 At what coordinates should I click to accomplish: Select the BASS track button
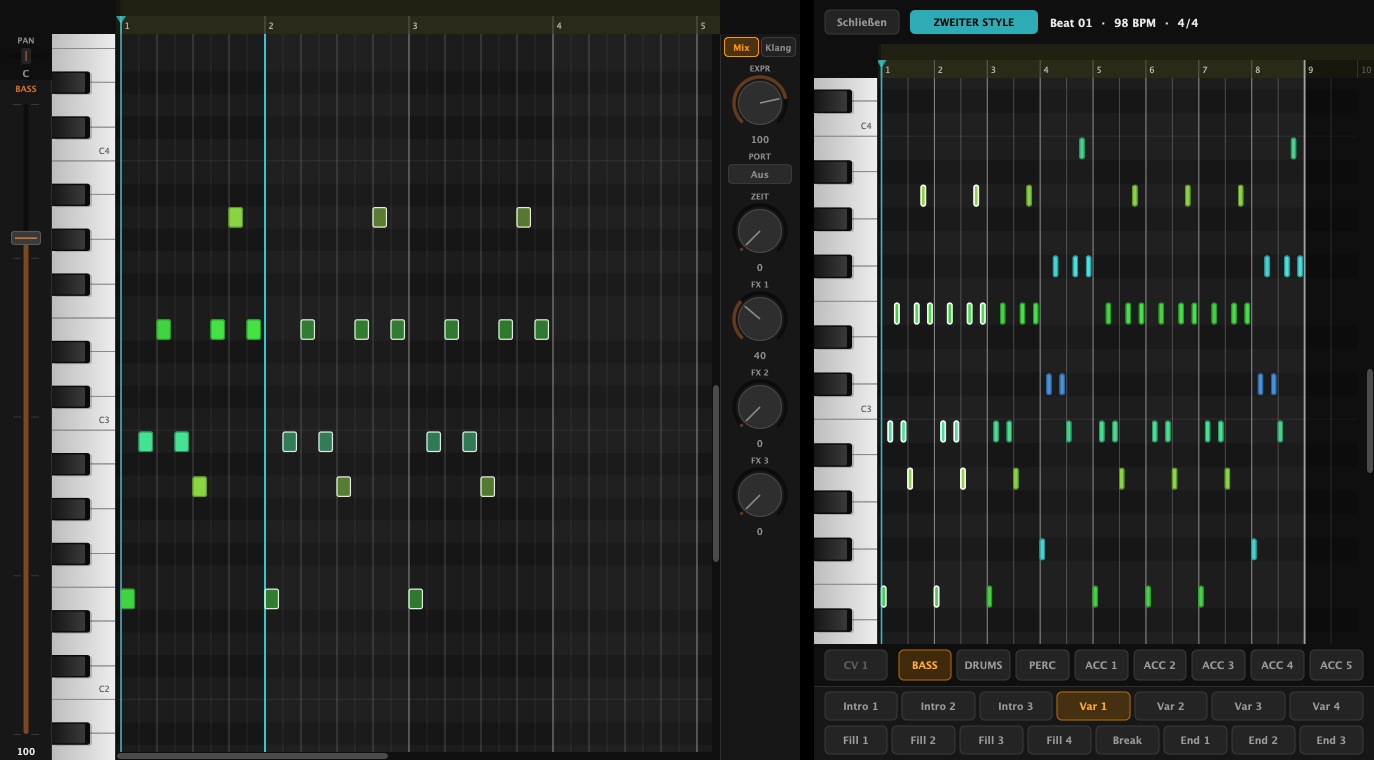coord(925,665)
